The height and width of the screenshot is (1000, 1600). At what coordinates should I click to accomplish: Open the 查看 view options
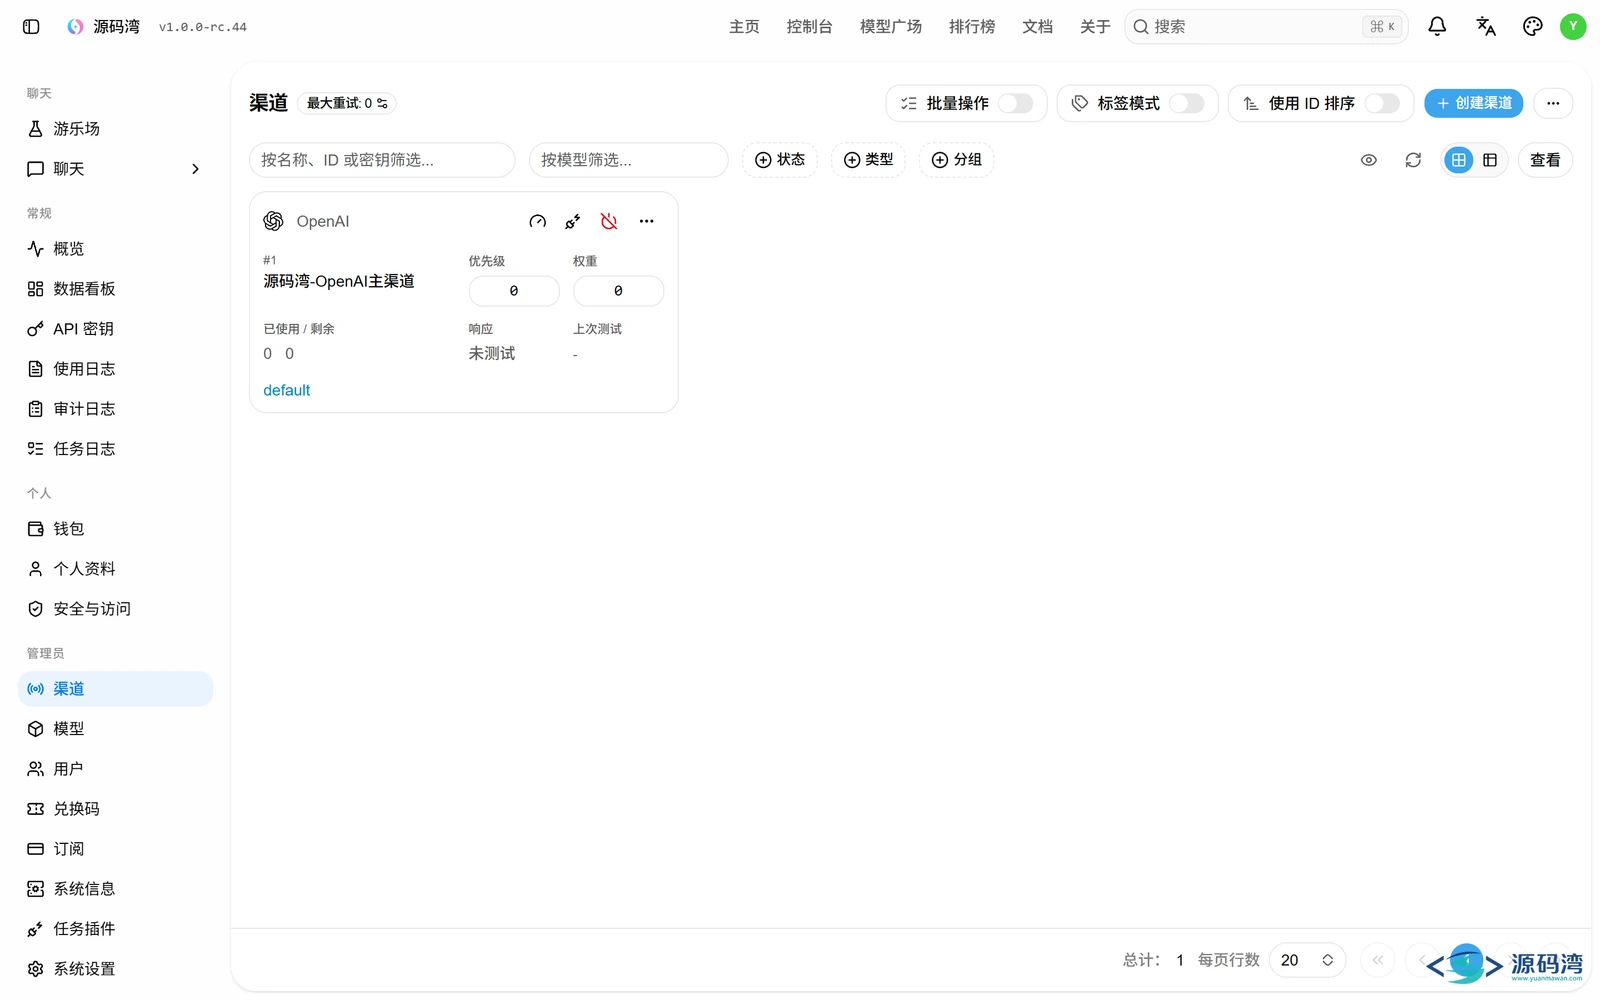(1545, 160)
